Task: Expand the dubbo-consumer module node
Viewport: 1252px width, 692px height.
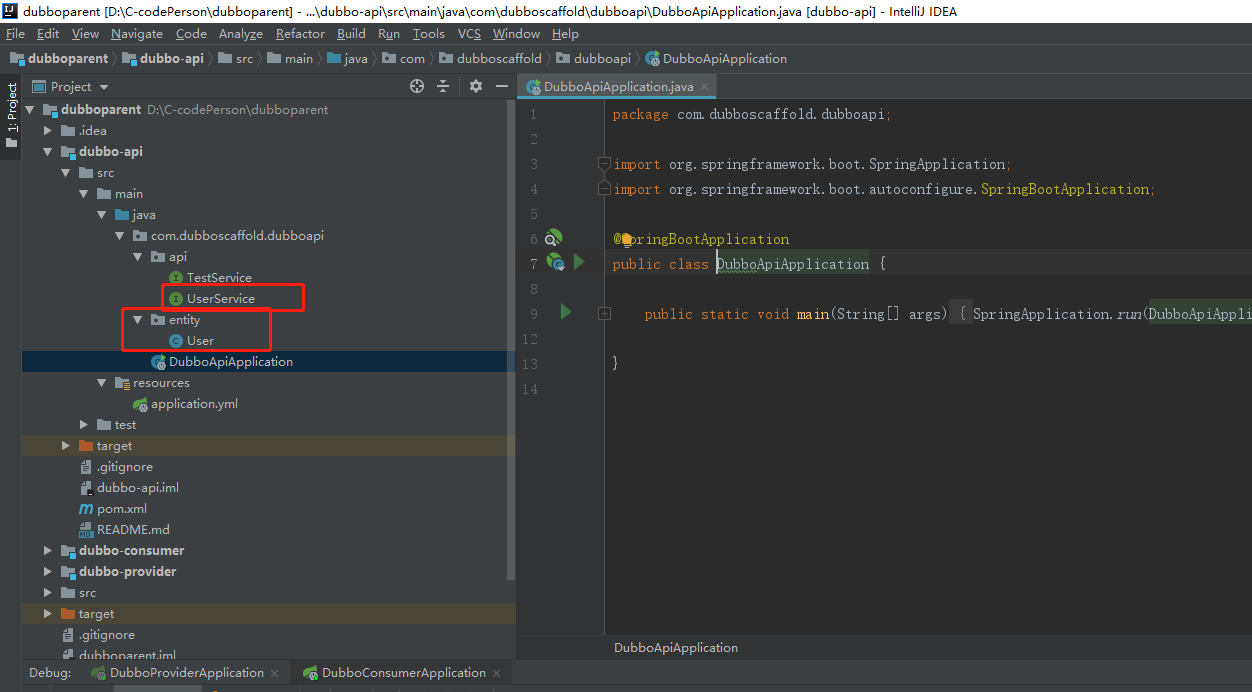Action: (x=47, y=551)
